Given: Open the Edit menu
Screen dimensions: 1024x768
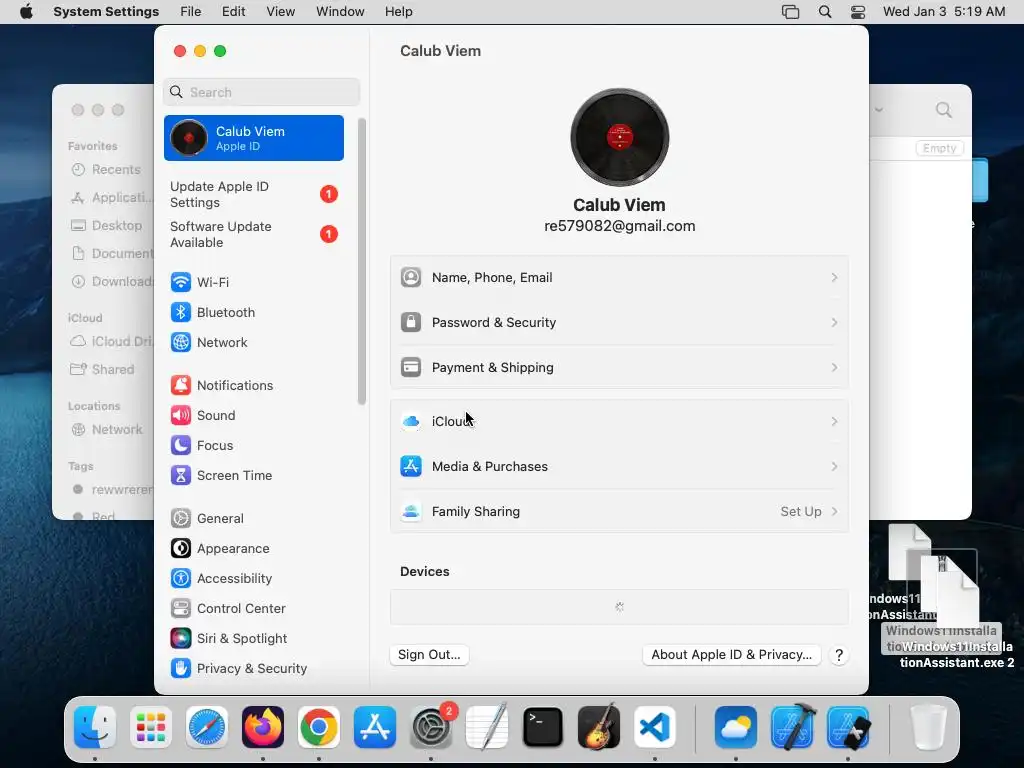Looking at the screenshot, I should tap(233, 12).
